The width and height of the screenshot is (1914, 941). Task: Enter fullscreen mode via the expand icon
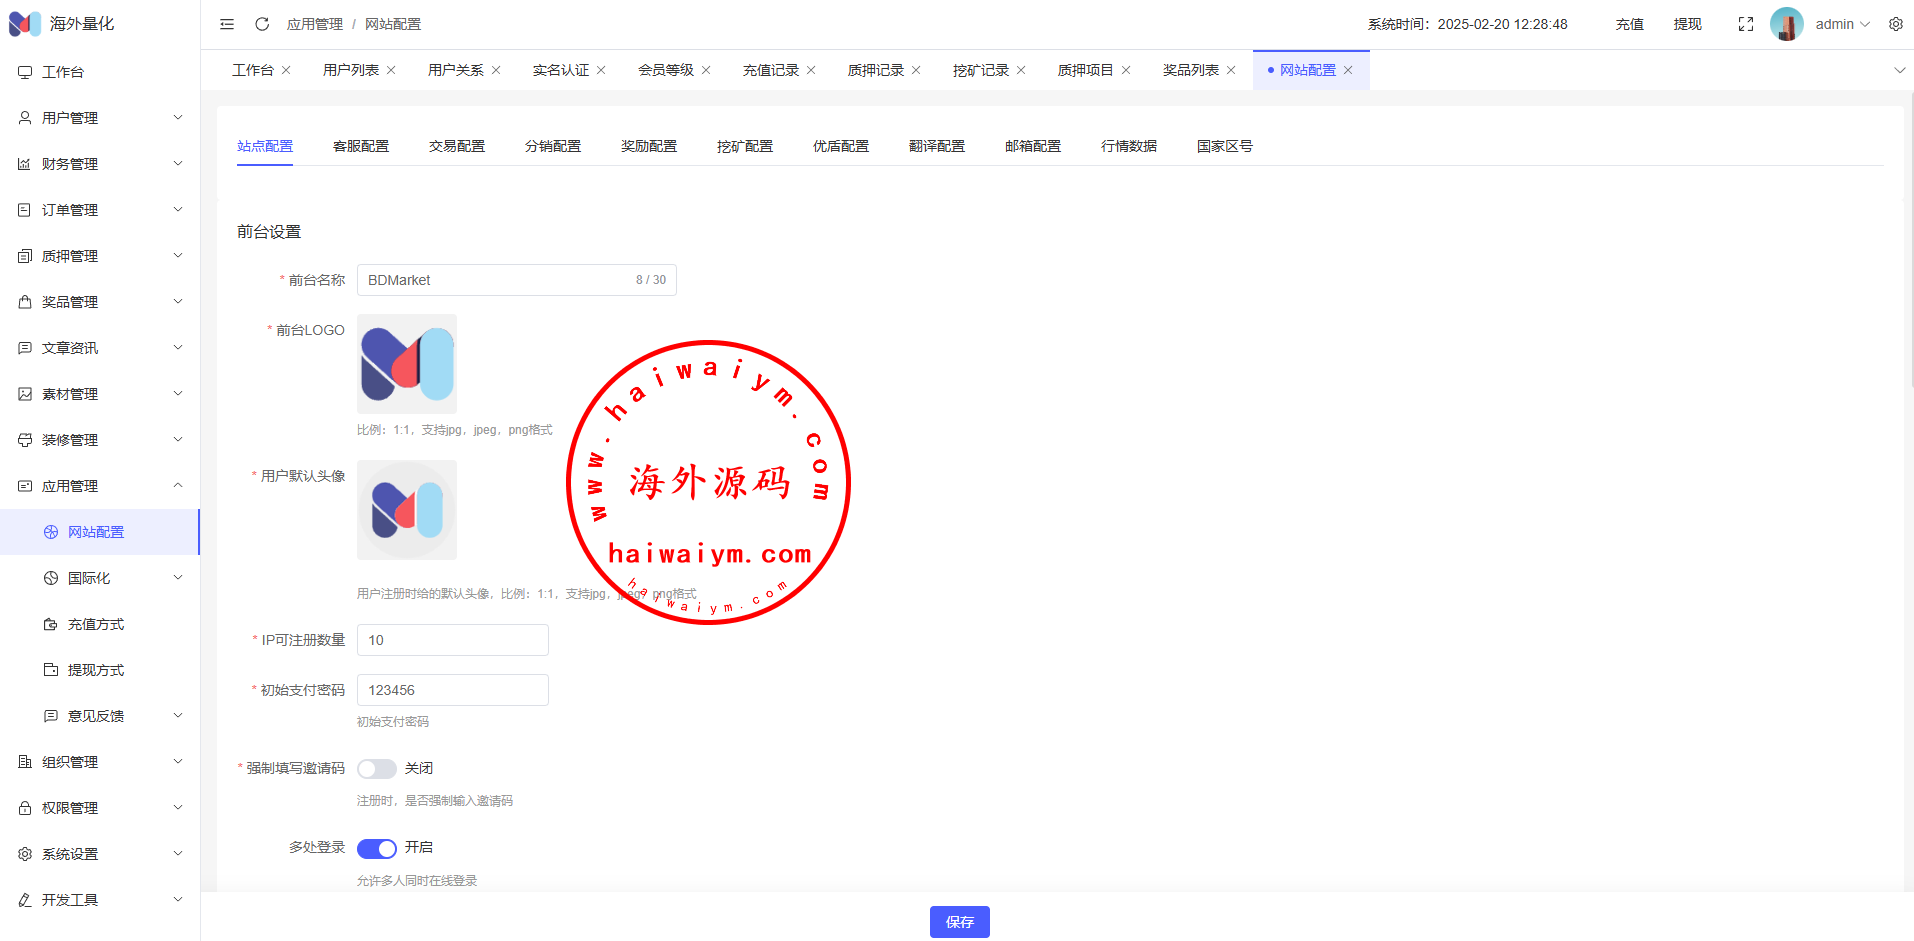point(1745,24)
